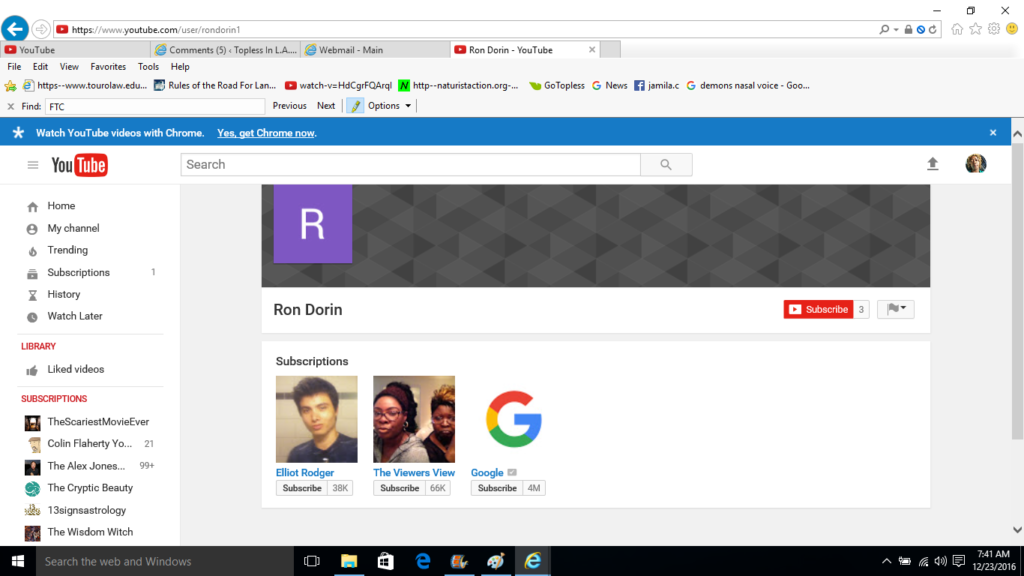Open the File menu
Image resolution: width=1024 pixels, height=576 pixels.
14,67
